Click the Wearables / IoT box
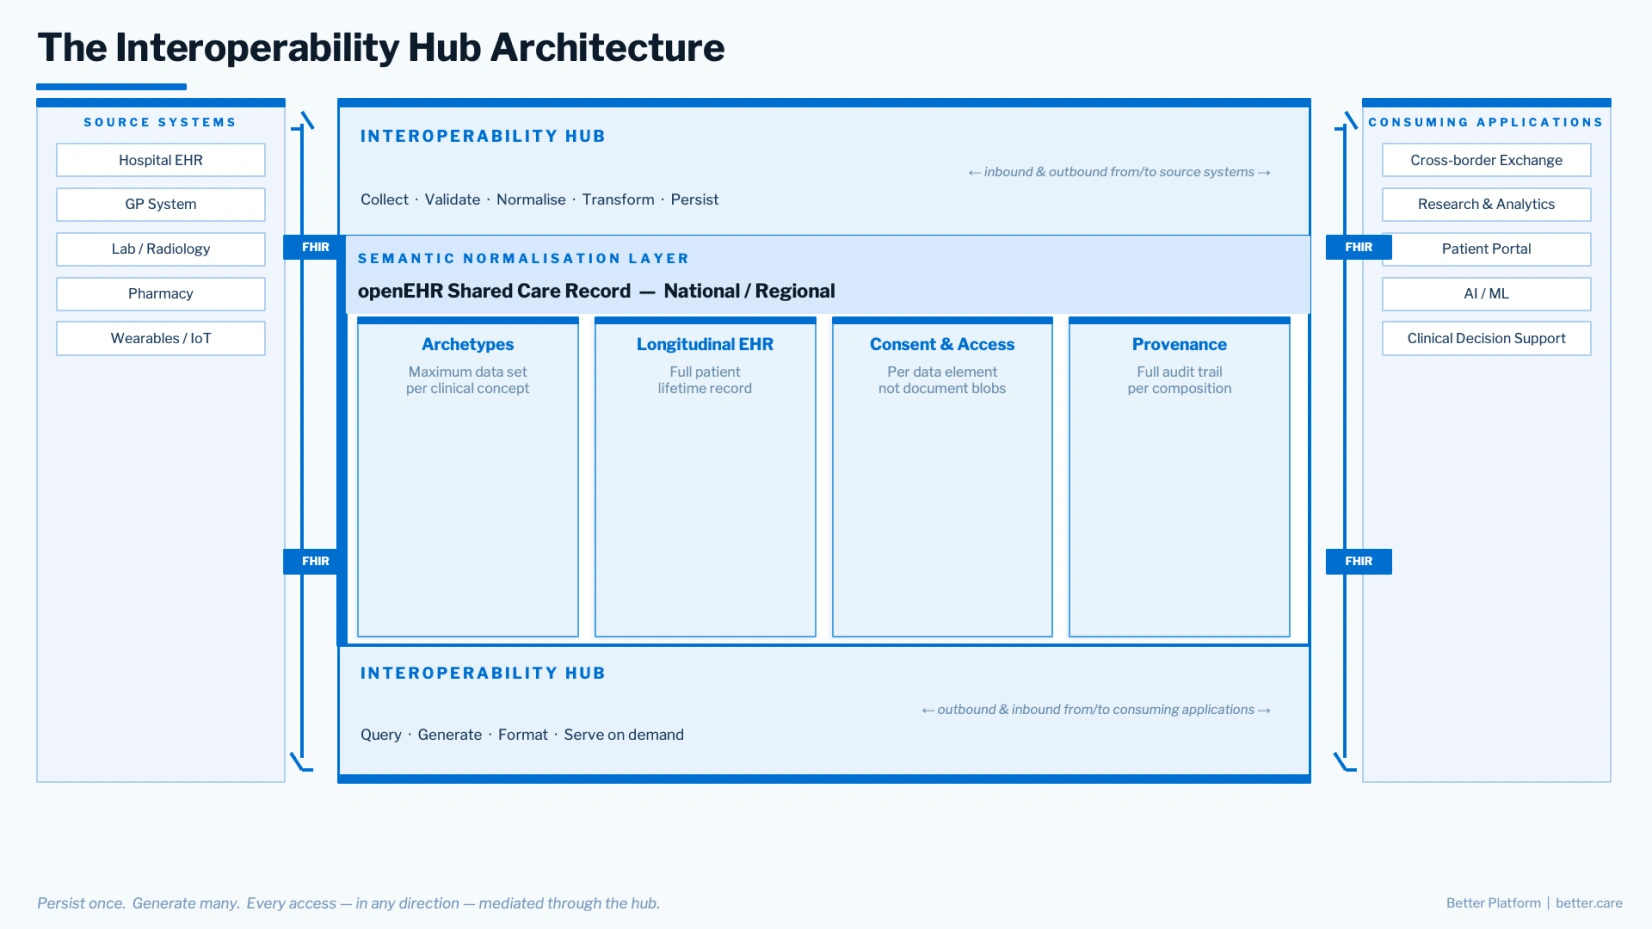The image size is (1652, 929). [x=160, y=338]
